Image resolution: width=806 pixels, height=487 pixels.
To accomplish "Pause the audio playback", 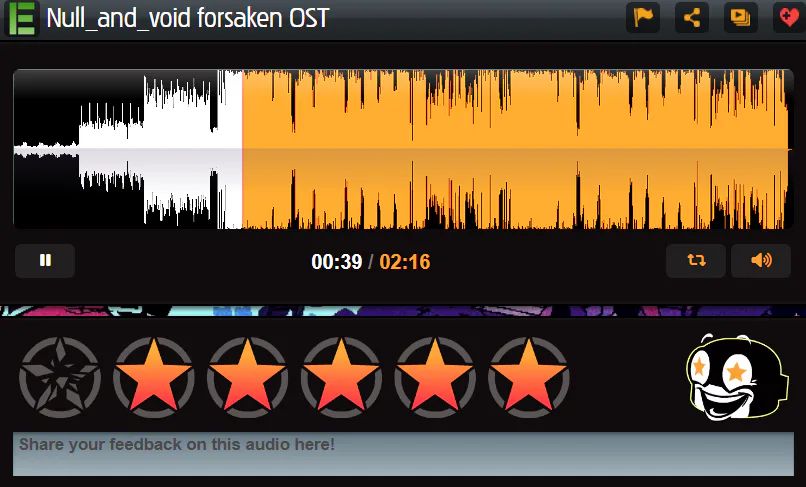I will tap(45, 261).
